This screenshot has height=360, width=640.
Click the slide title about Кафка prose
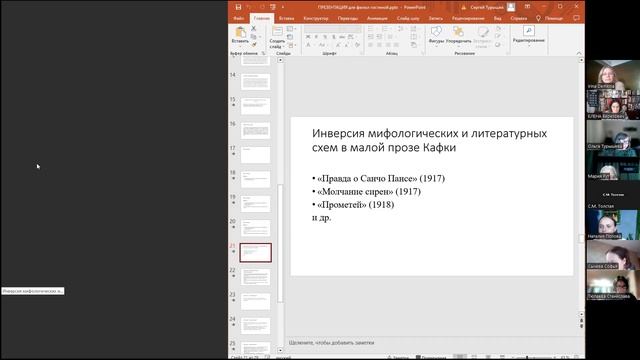pyautogui.click(x=429, y=140)
